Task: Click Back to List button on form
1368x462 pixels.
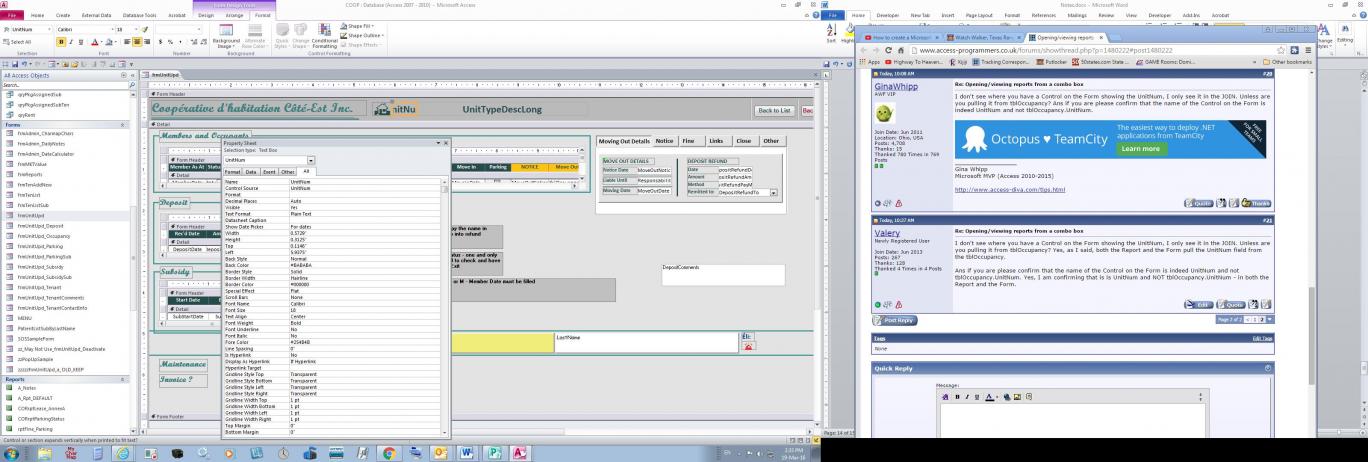Action: coord(774,110)
